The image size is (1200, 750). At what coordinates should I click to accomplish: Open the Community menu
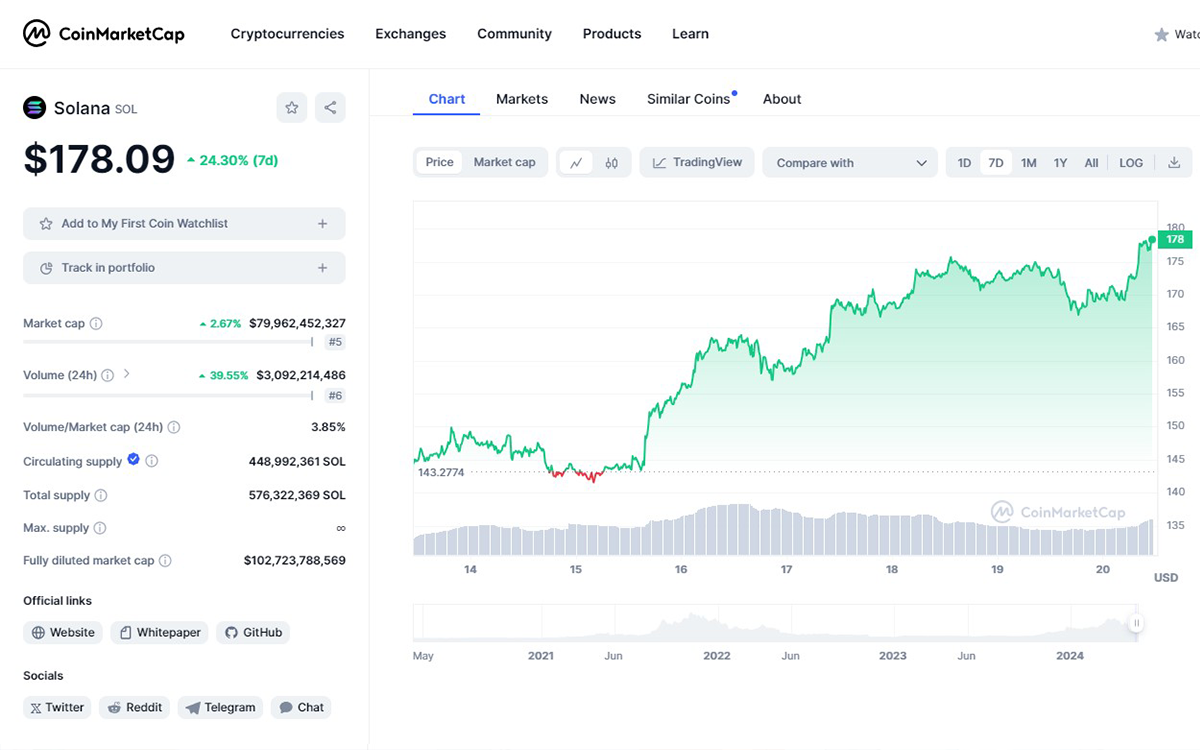[x=514, y=34]
